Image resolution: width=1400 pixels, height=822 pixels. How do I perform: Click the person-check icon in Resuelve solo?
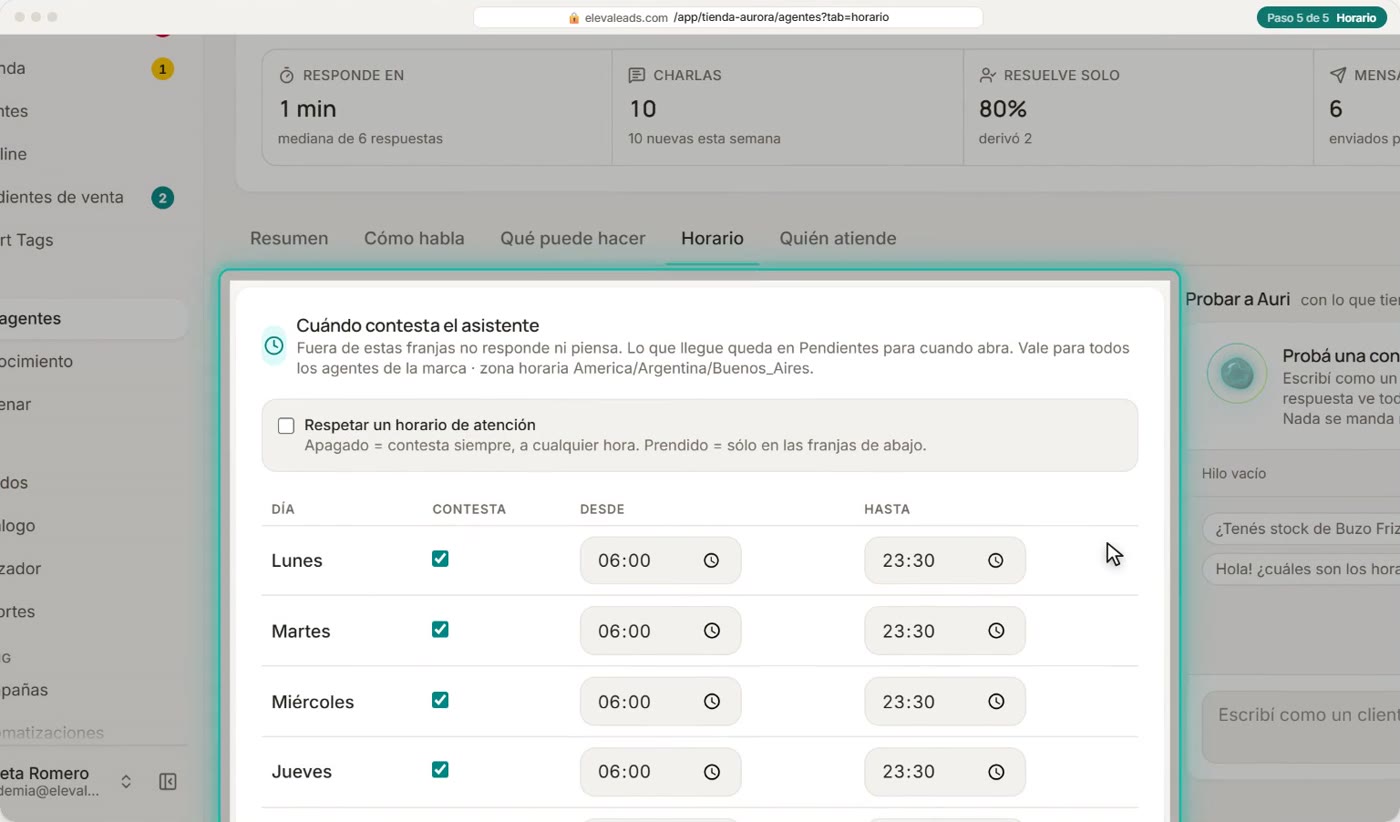(987, 75)
